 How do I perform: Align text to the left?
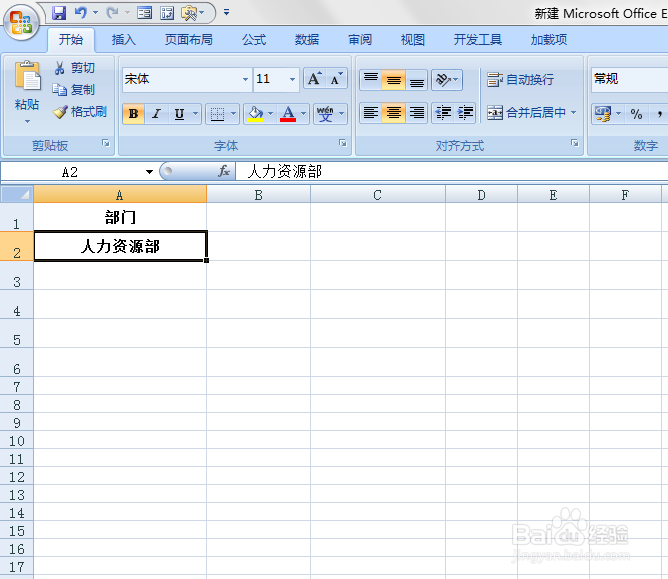coord(371,113)
